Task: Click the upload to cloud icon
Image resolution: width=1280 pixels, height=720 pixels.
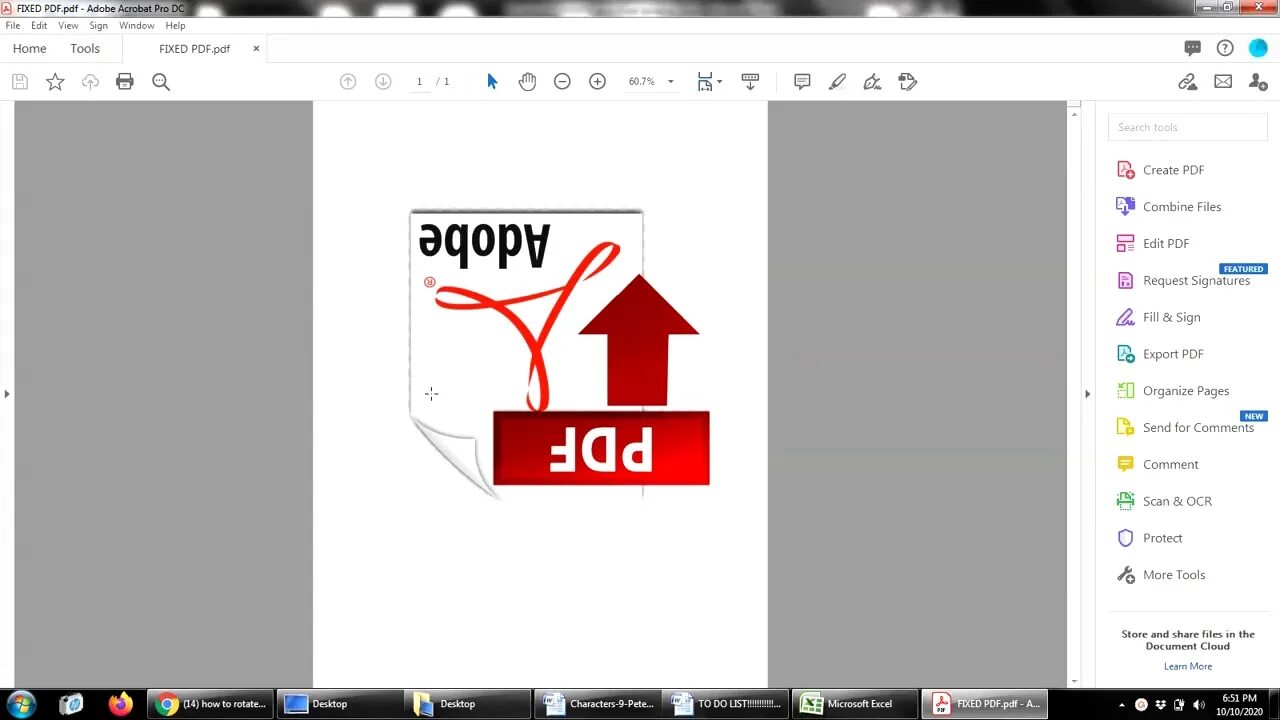Action: click(90, 82)
